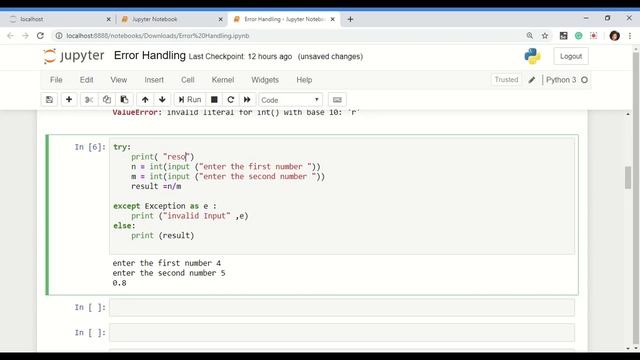Open the Insert menu
Image resolution: width=640 pixels, height=360 pixels.
click(154, 80)
